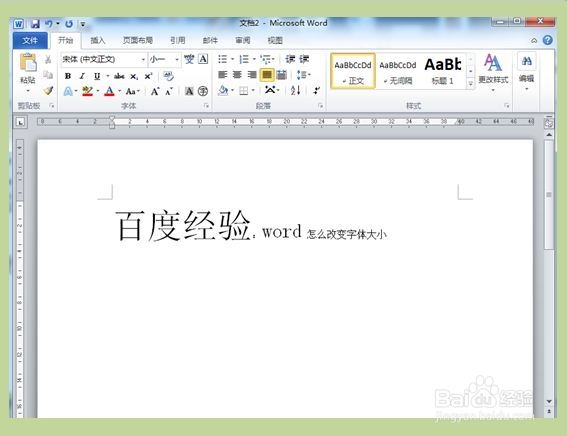Toggle the highlighted Justify alignment
The width and height of the screenshot is (567, 436).
267,75
